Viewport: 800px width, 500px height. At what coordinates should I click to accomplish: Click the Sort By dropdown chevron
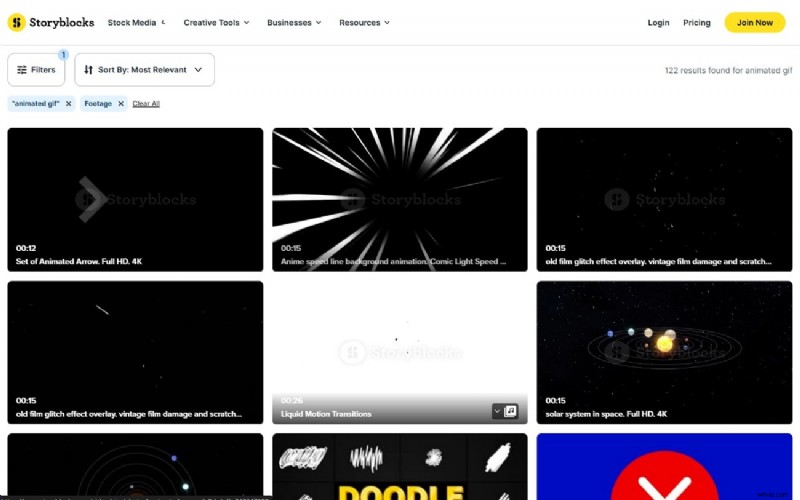click(x=198, y=70)
